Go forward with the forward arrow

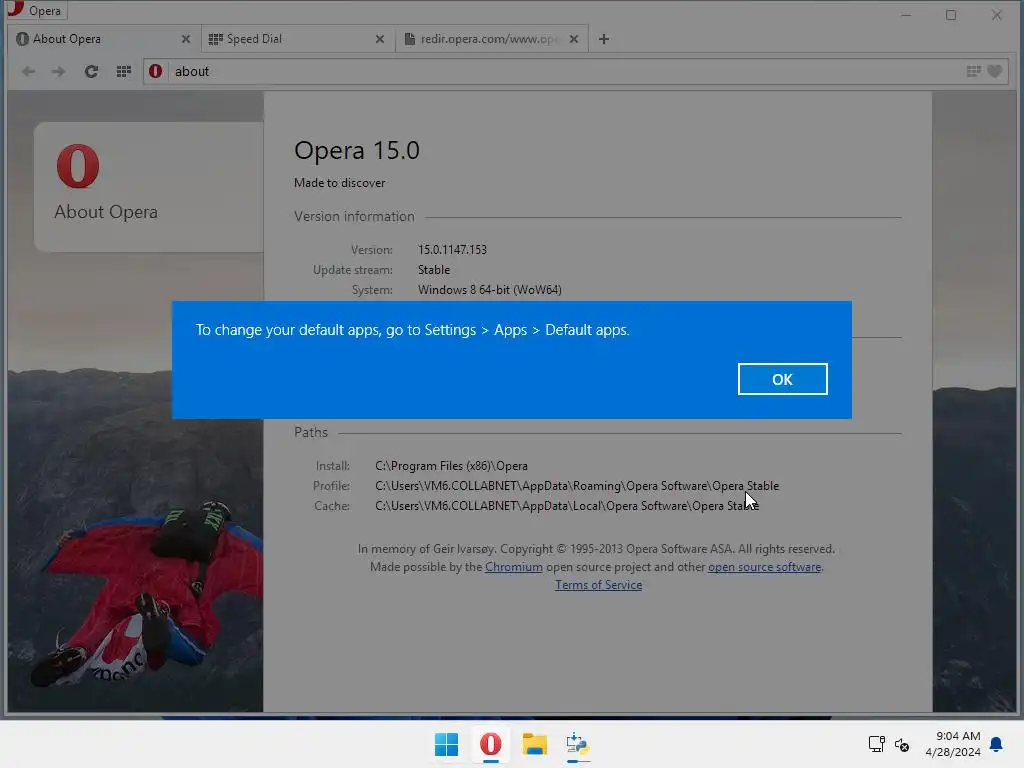point(58,71)
